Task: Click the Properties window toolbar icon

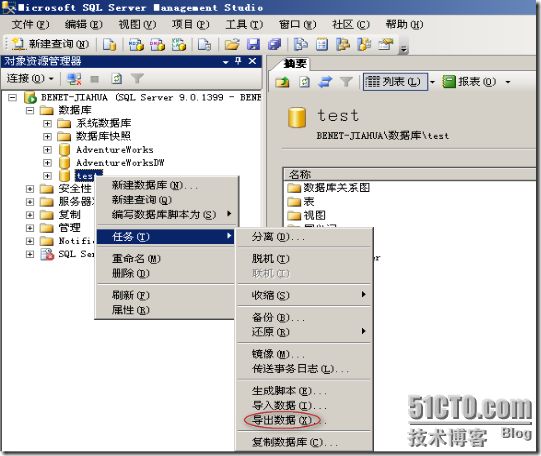Action: pos(386,44)
